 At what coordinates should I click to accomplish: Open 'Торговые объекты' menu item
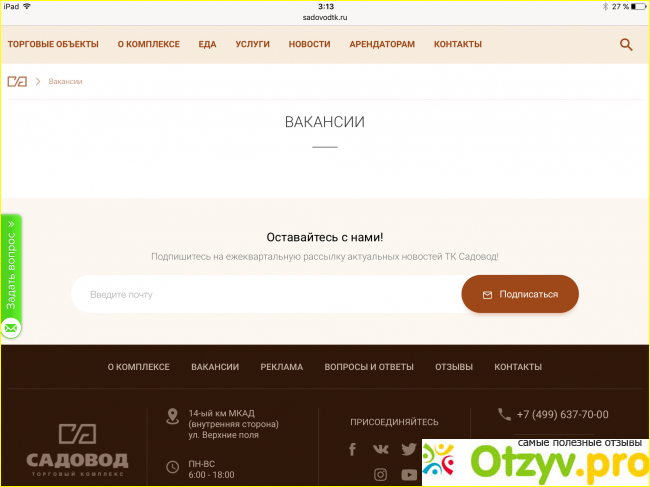[x=53, y=44]
